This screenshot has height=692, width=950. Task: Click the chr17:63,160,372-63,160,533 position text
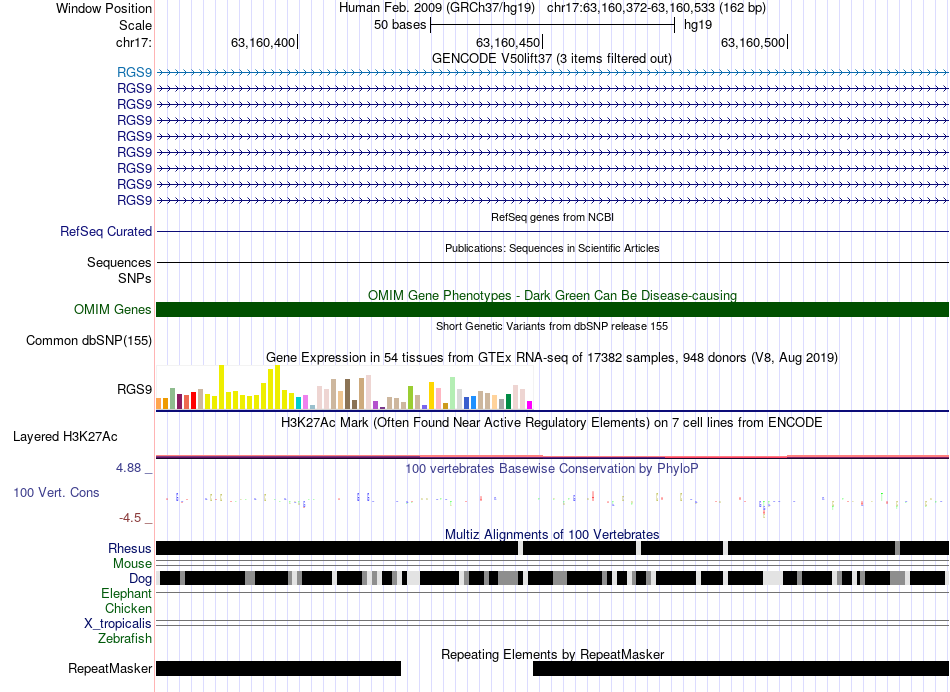tap(656, 8)
